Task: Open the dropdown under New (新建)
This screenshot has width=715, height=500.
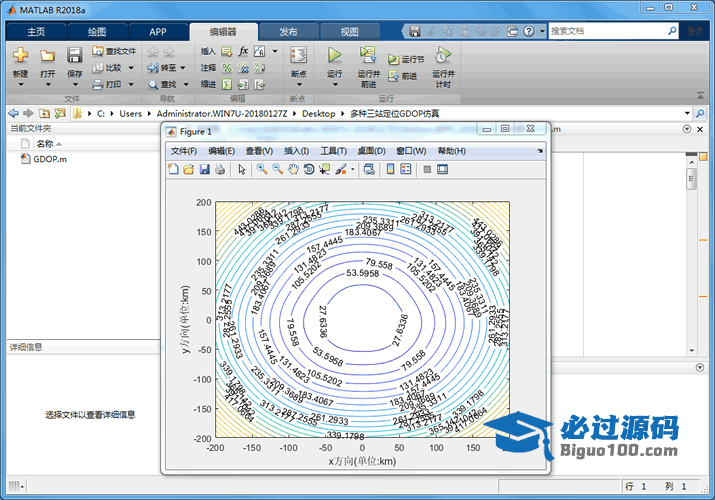Action: (x=21, y=85)
